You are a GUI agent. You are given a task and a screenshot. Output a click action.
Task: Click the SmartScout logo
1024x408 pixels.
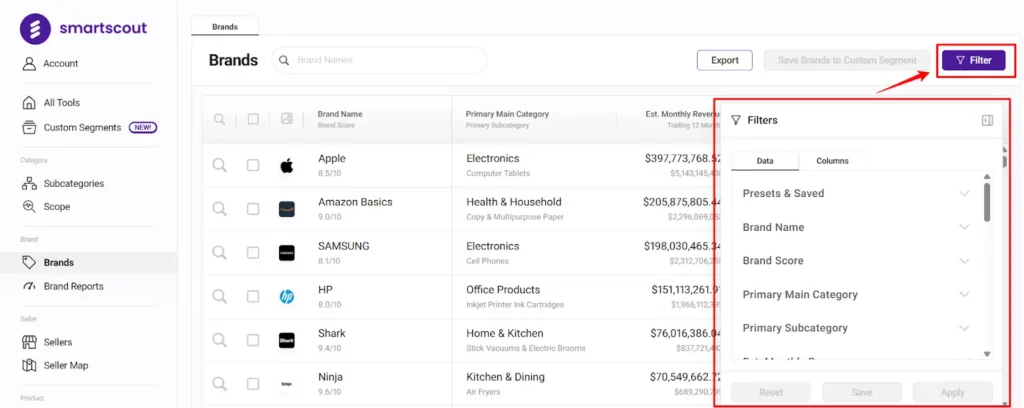click(x=84, y=28)
